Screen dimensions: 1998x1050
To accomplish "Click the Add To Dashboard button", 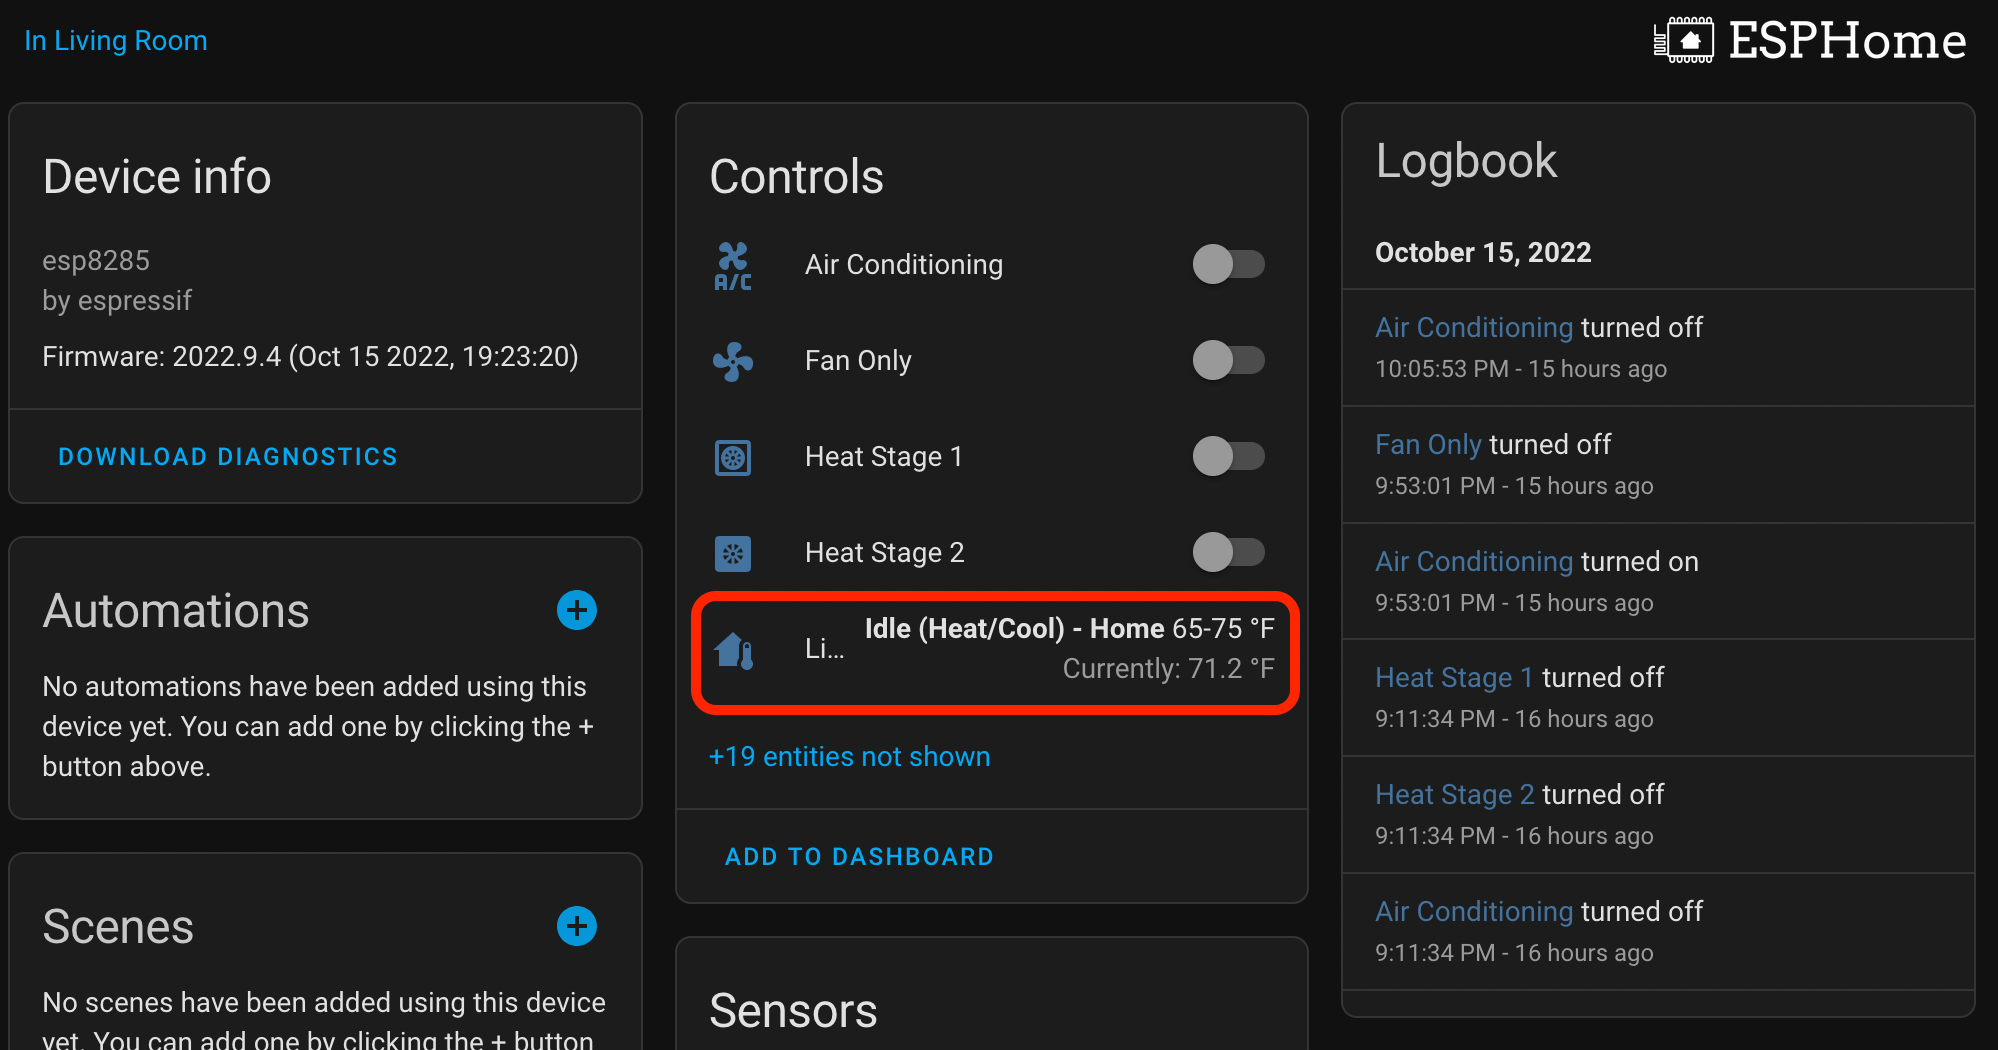I will tap(859, 856).
